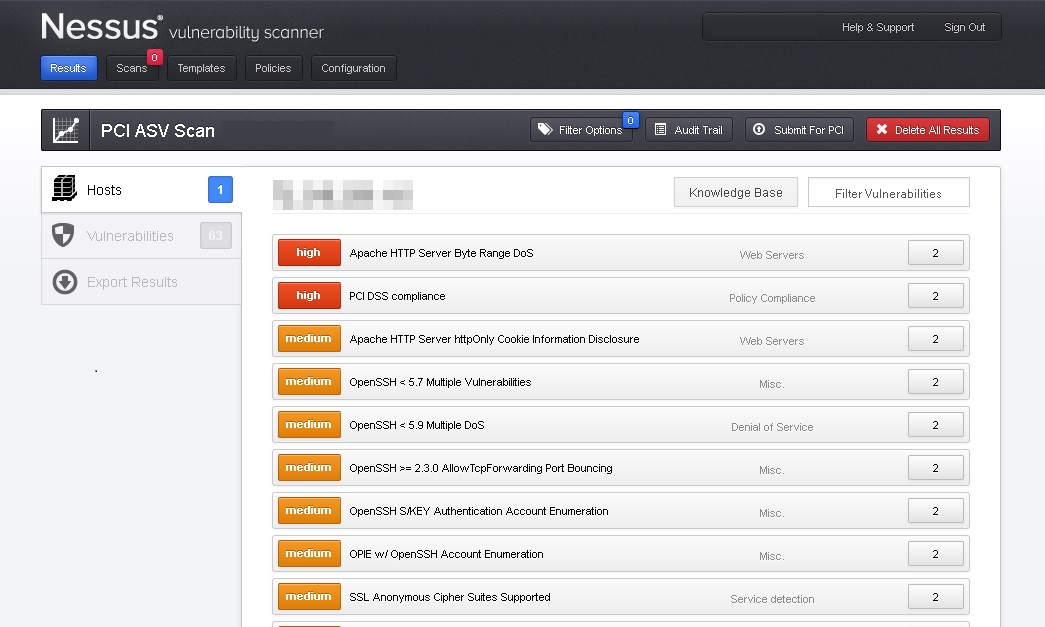
Task: Click the tag icon on Filter Options
Action: [x=545, y=130]
